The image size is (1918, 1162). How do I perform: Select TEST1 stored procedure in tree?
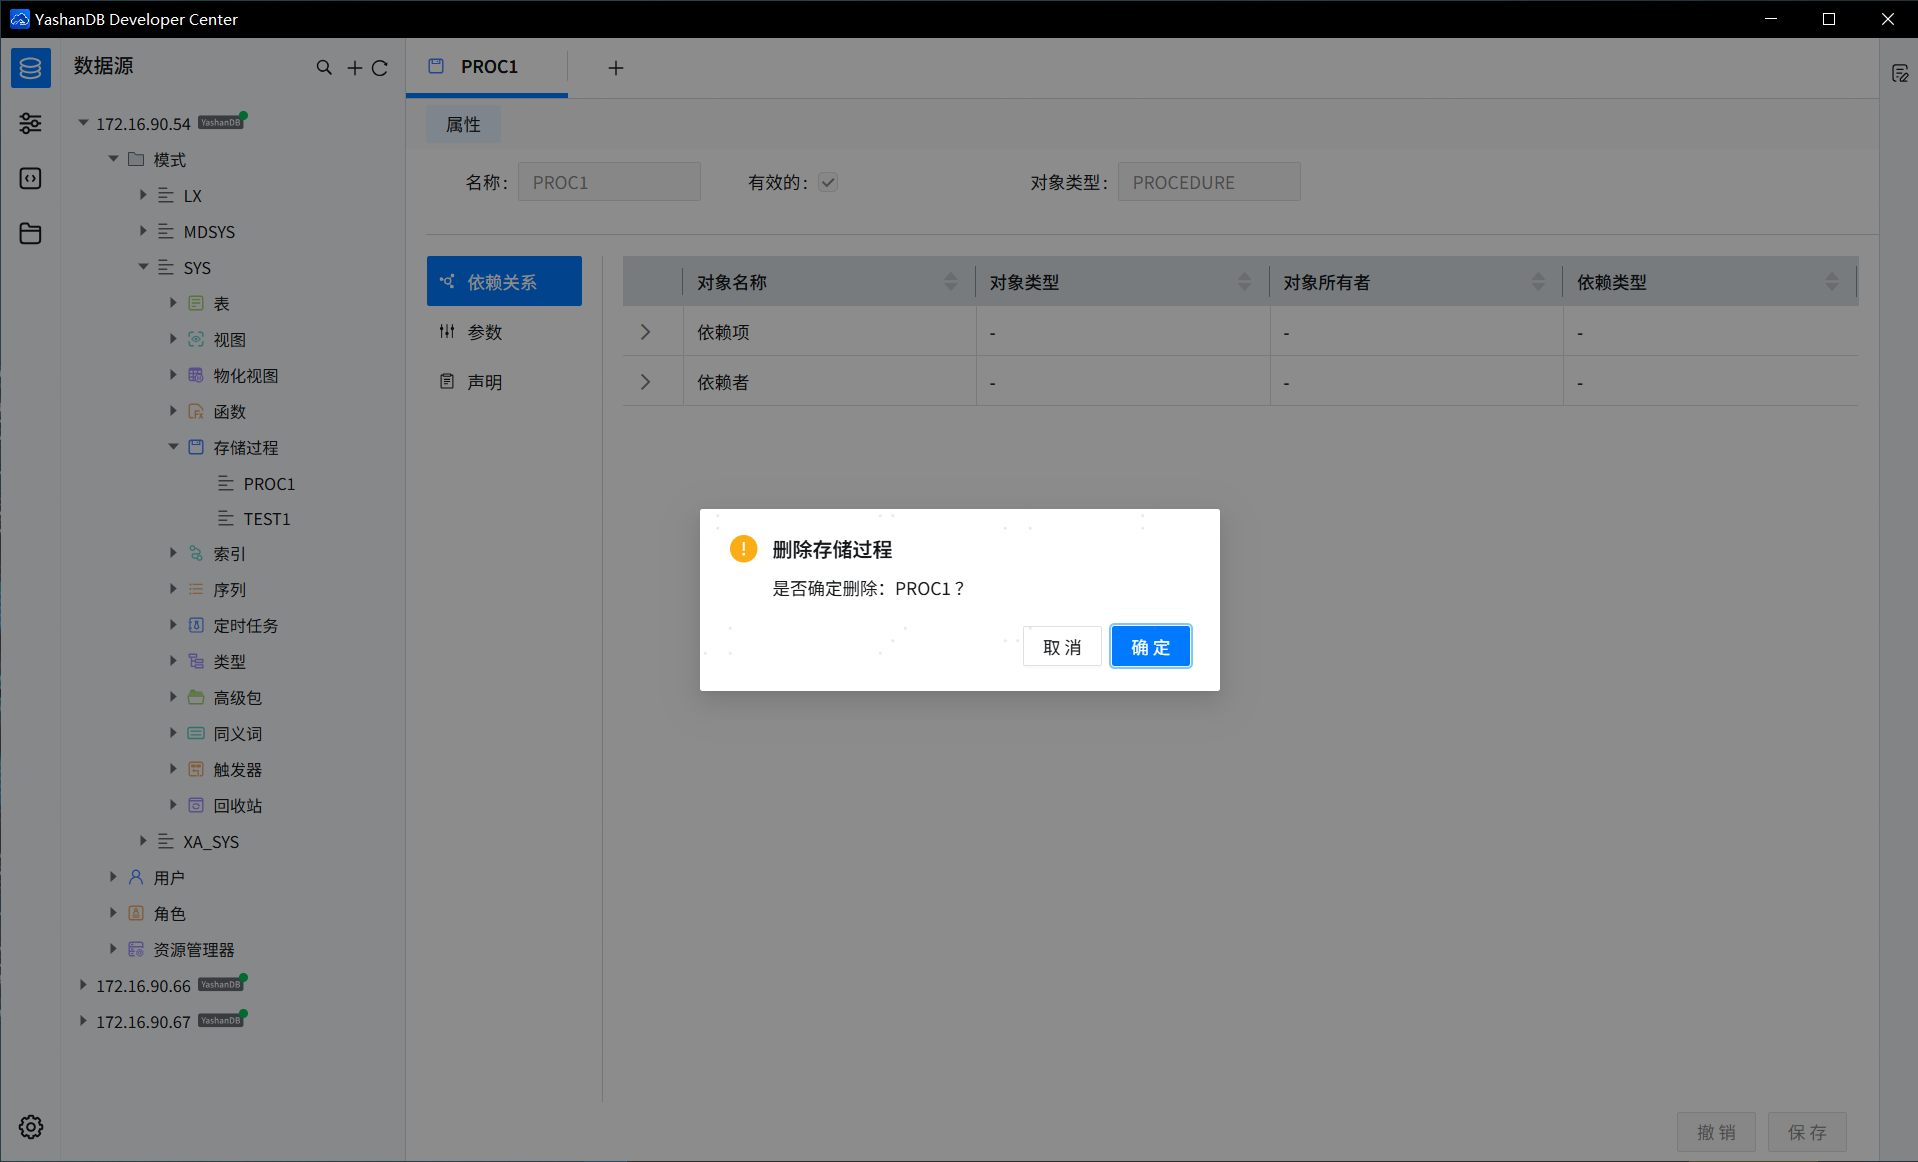pyautogui.click(x=266, y=519)
